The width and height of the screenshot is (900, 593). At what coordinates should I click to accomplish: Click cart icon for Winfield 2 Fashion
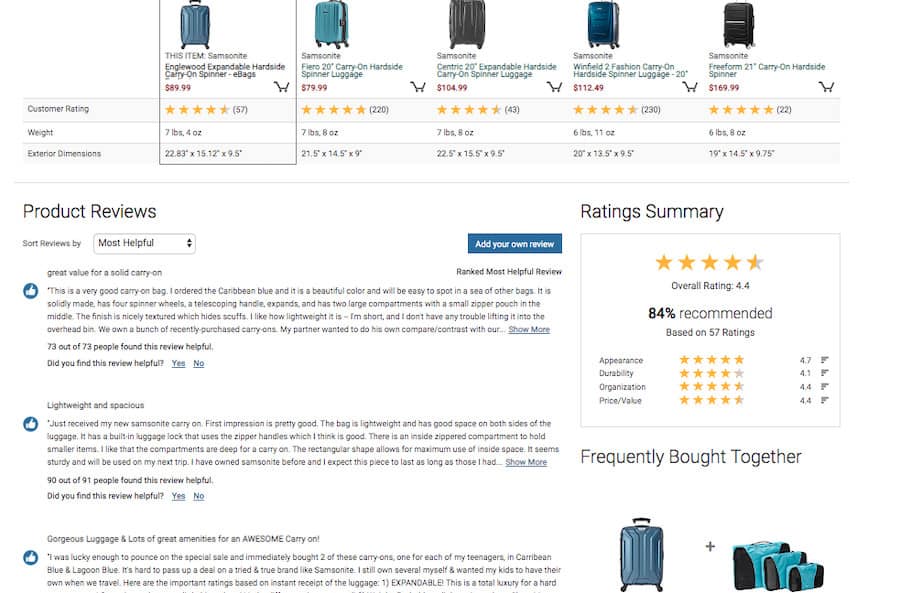click(690, 87)
